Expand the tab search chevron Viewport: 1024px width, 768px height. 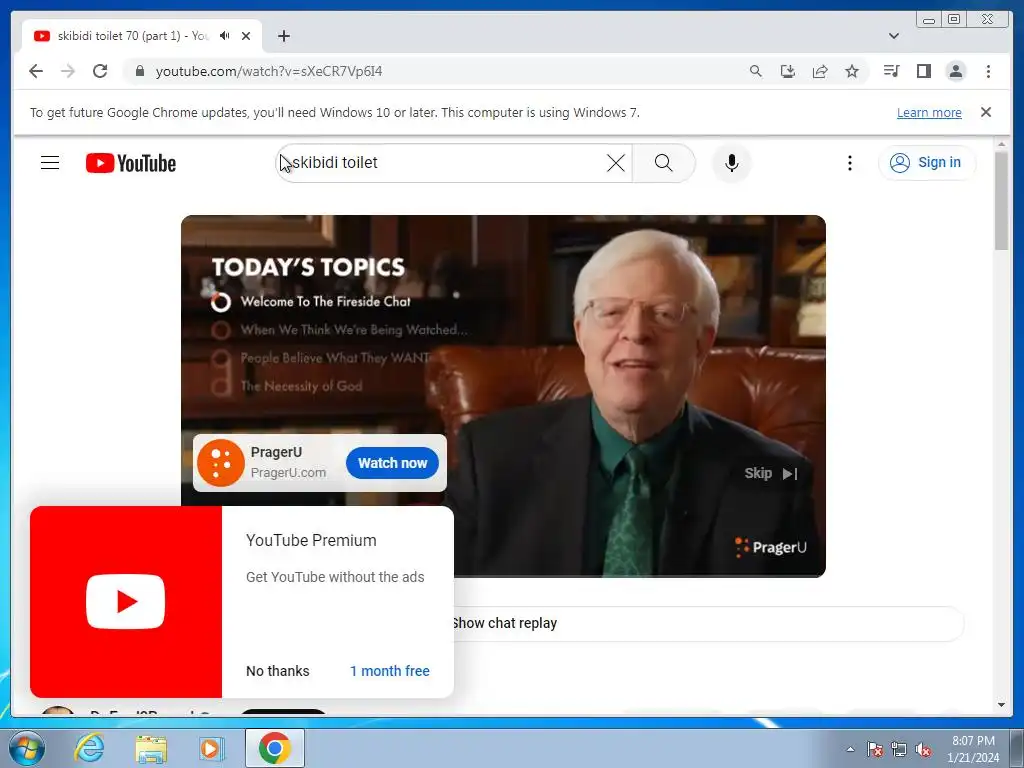point(894,36)
